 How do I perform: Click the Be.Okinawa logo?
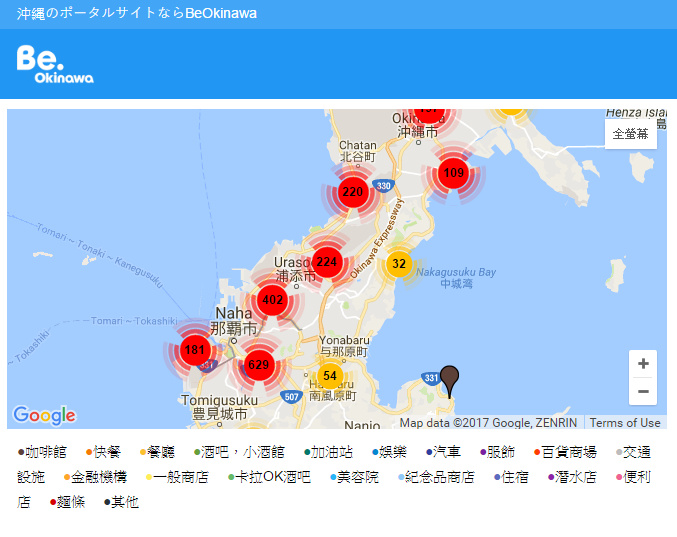55,64
